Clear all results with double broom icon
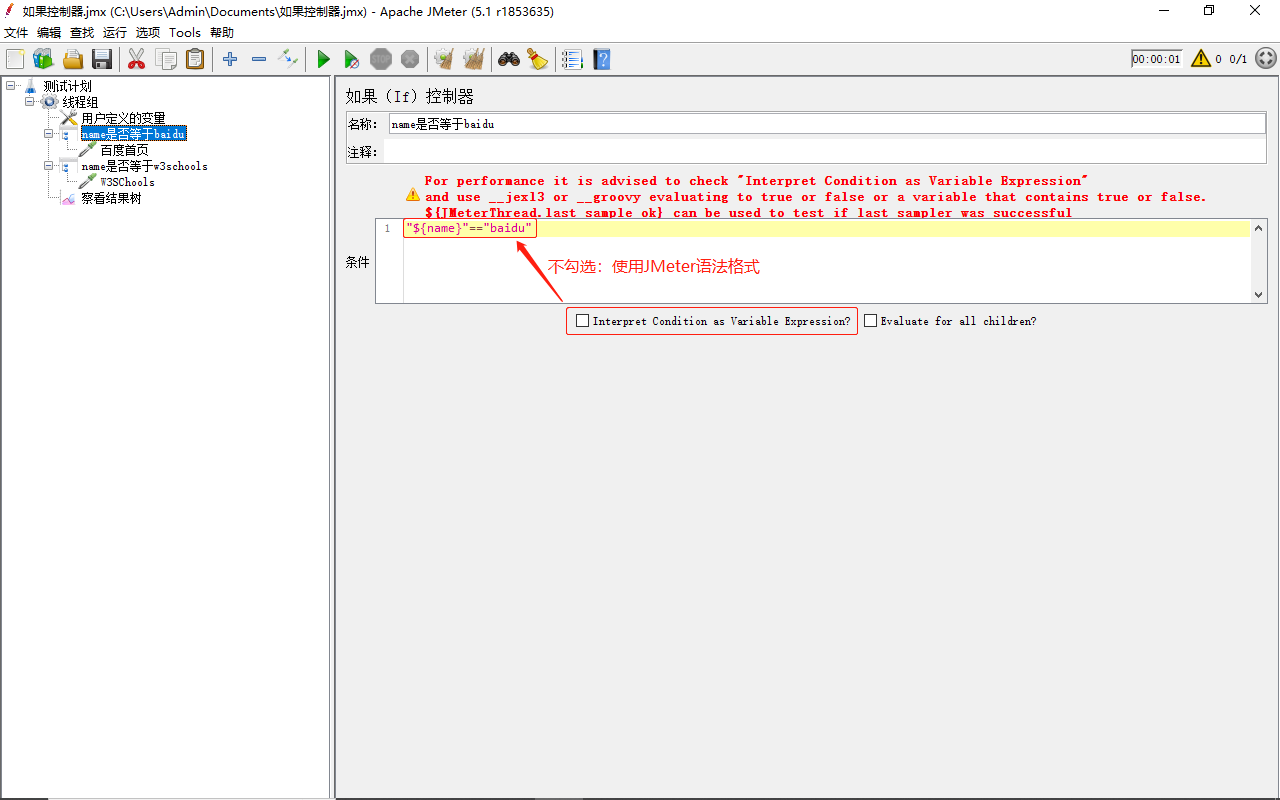 pyautogui.click(x=474, y=59)
